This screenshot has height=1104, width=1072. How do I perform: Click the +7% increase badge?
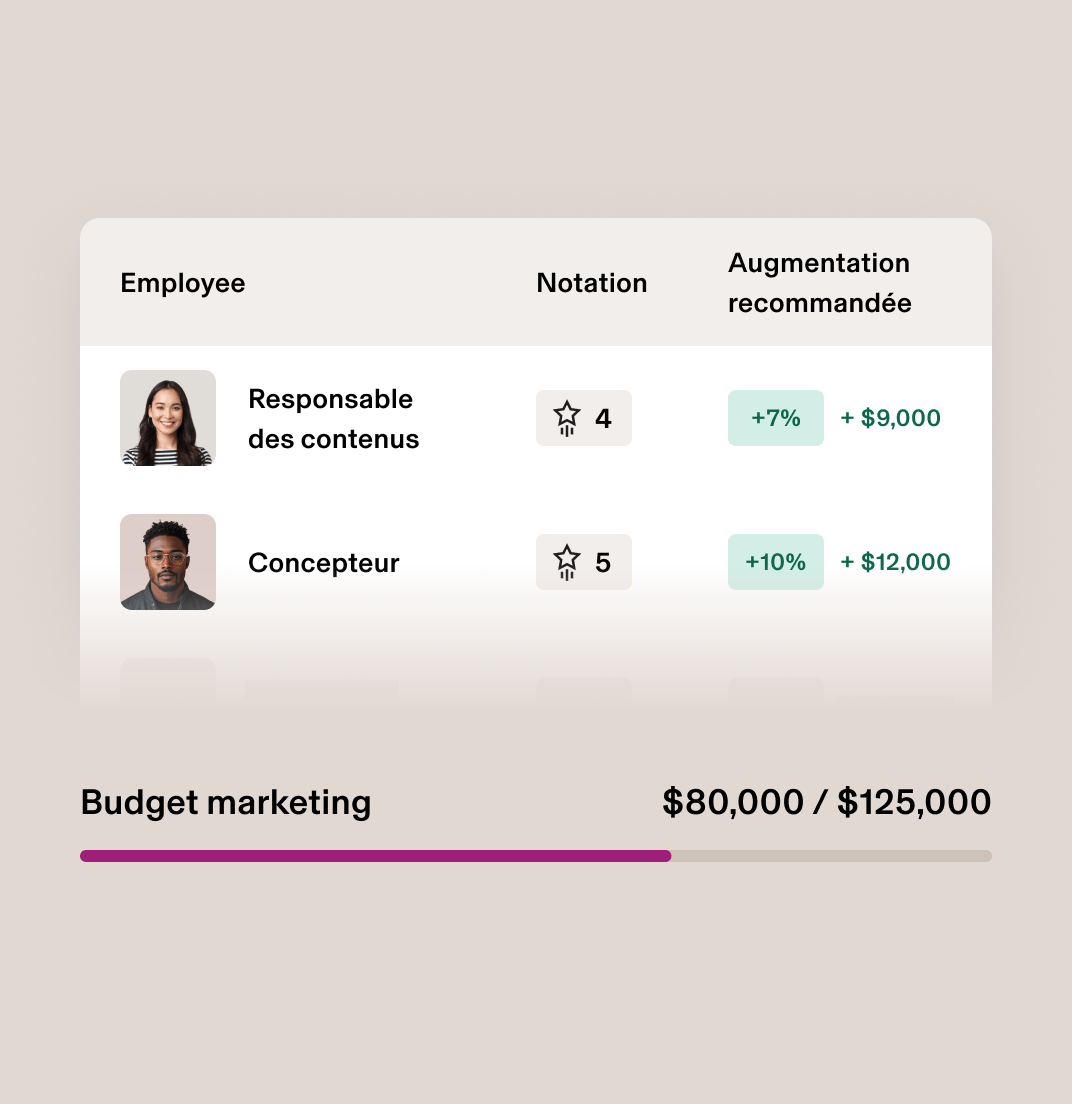click(776, 418)
